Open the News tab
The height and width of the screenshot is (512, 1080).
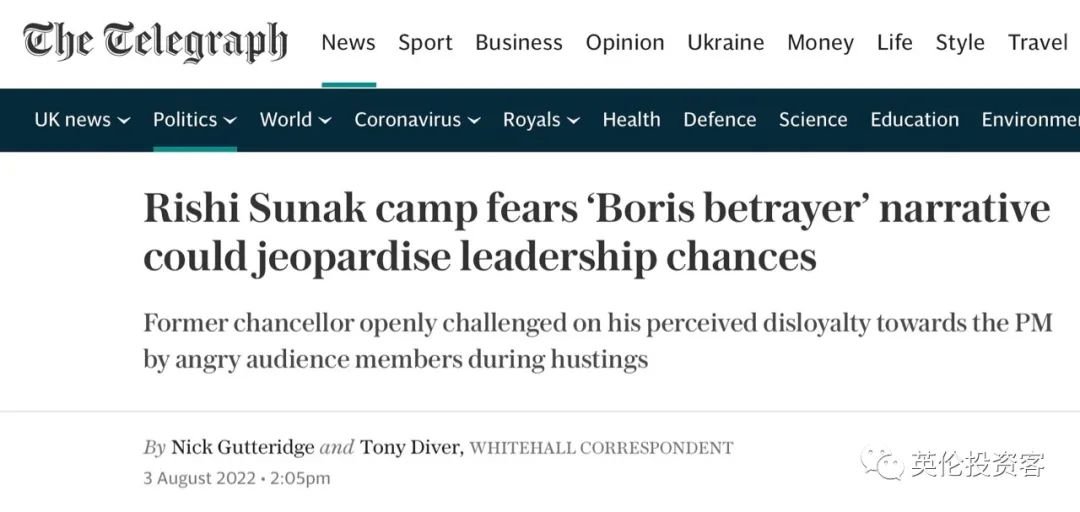[x=348, y=43]
